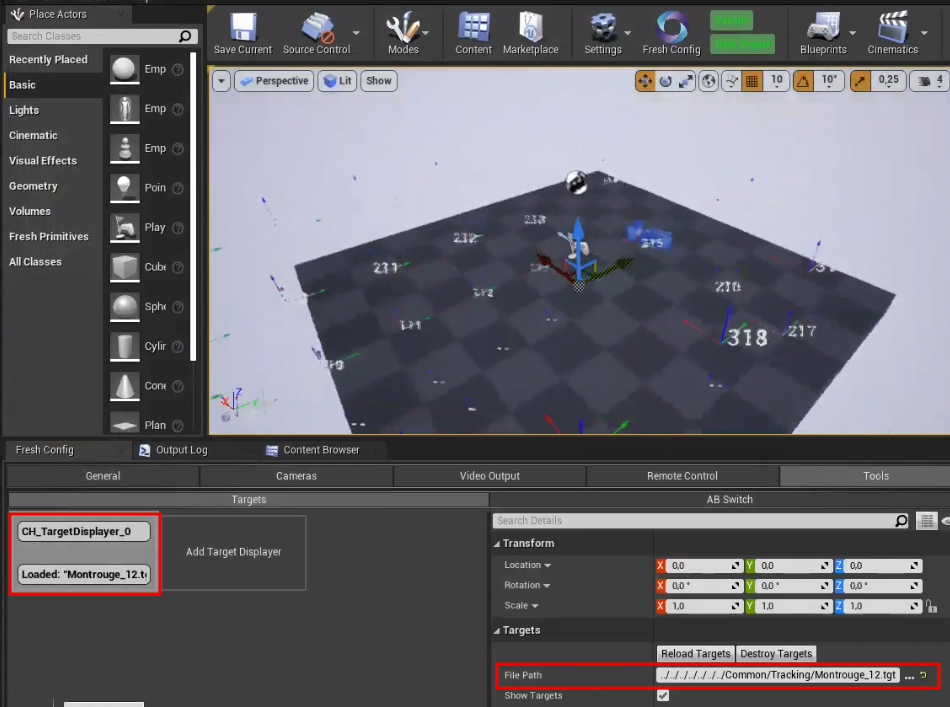
Task: Select the Cube primitive icon
Action: pyautogui.click(x=124, y=267)
